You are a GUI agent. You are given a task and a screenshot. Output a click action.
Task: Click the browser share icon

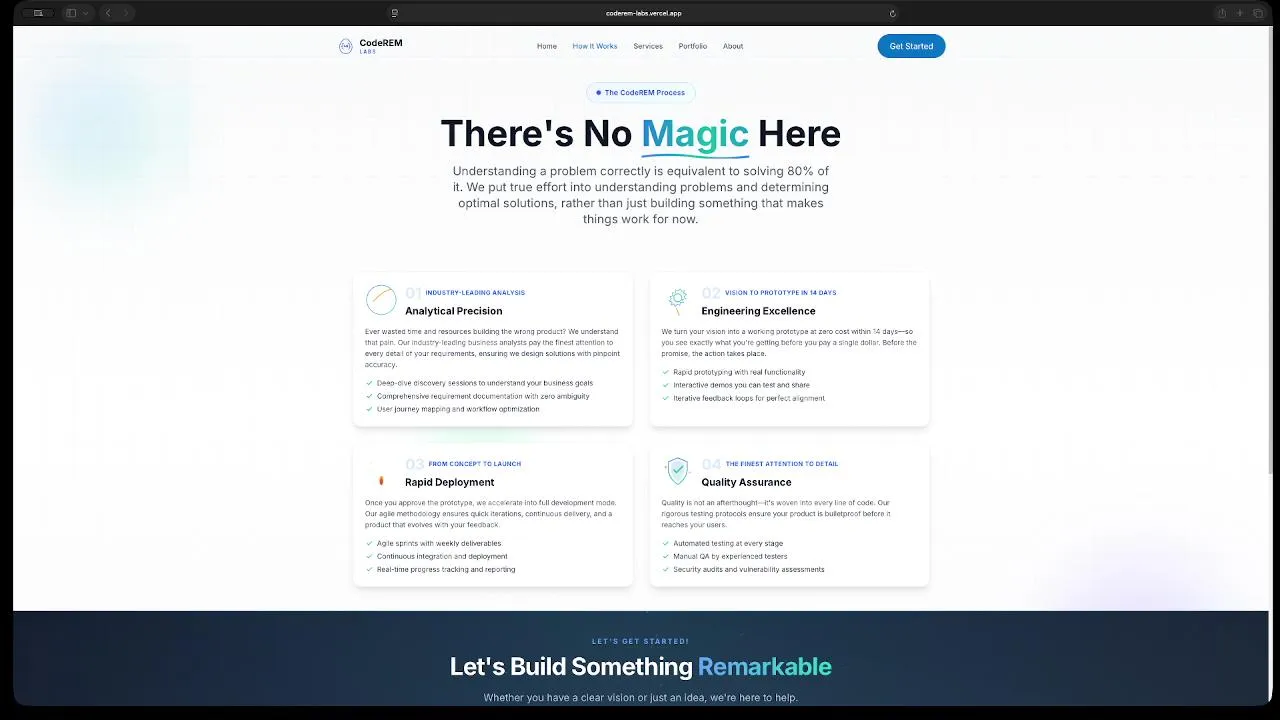point(1221,13)
